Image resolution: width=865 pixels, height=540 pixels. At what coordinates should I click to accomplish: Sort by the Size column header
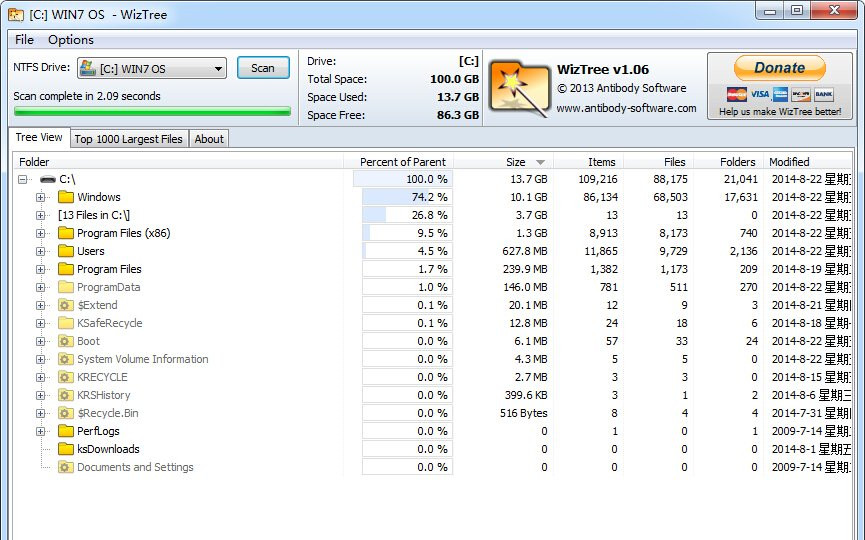(x=503, y=162)
